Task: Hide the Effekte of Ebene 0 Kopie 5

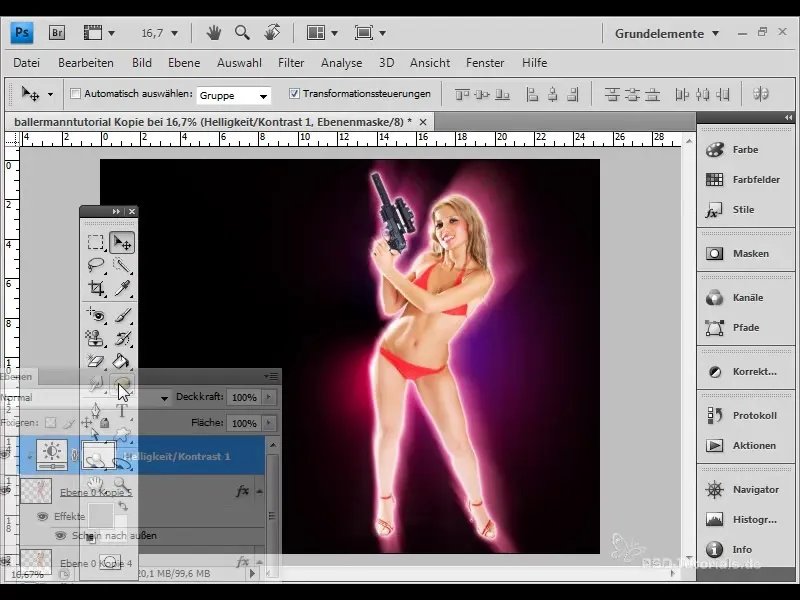Action: click(43, 516)
